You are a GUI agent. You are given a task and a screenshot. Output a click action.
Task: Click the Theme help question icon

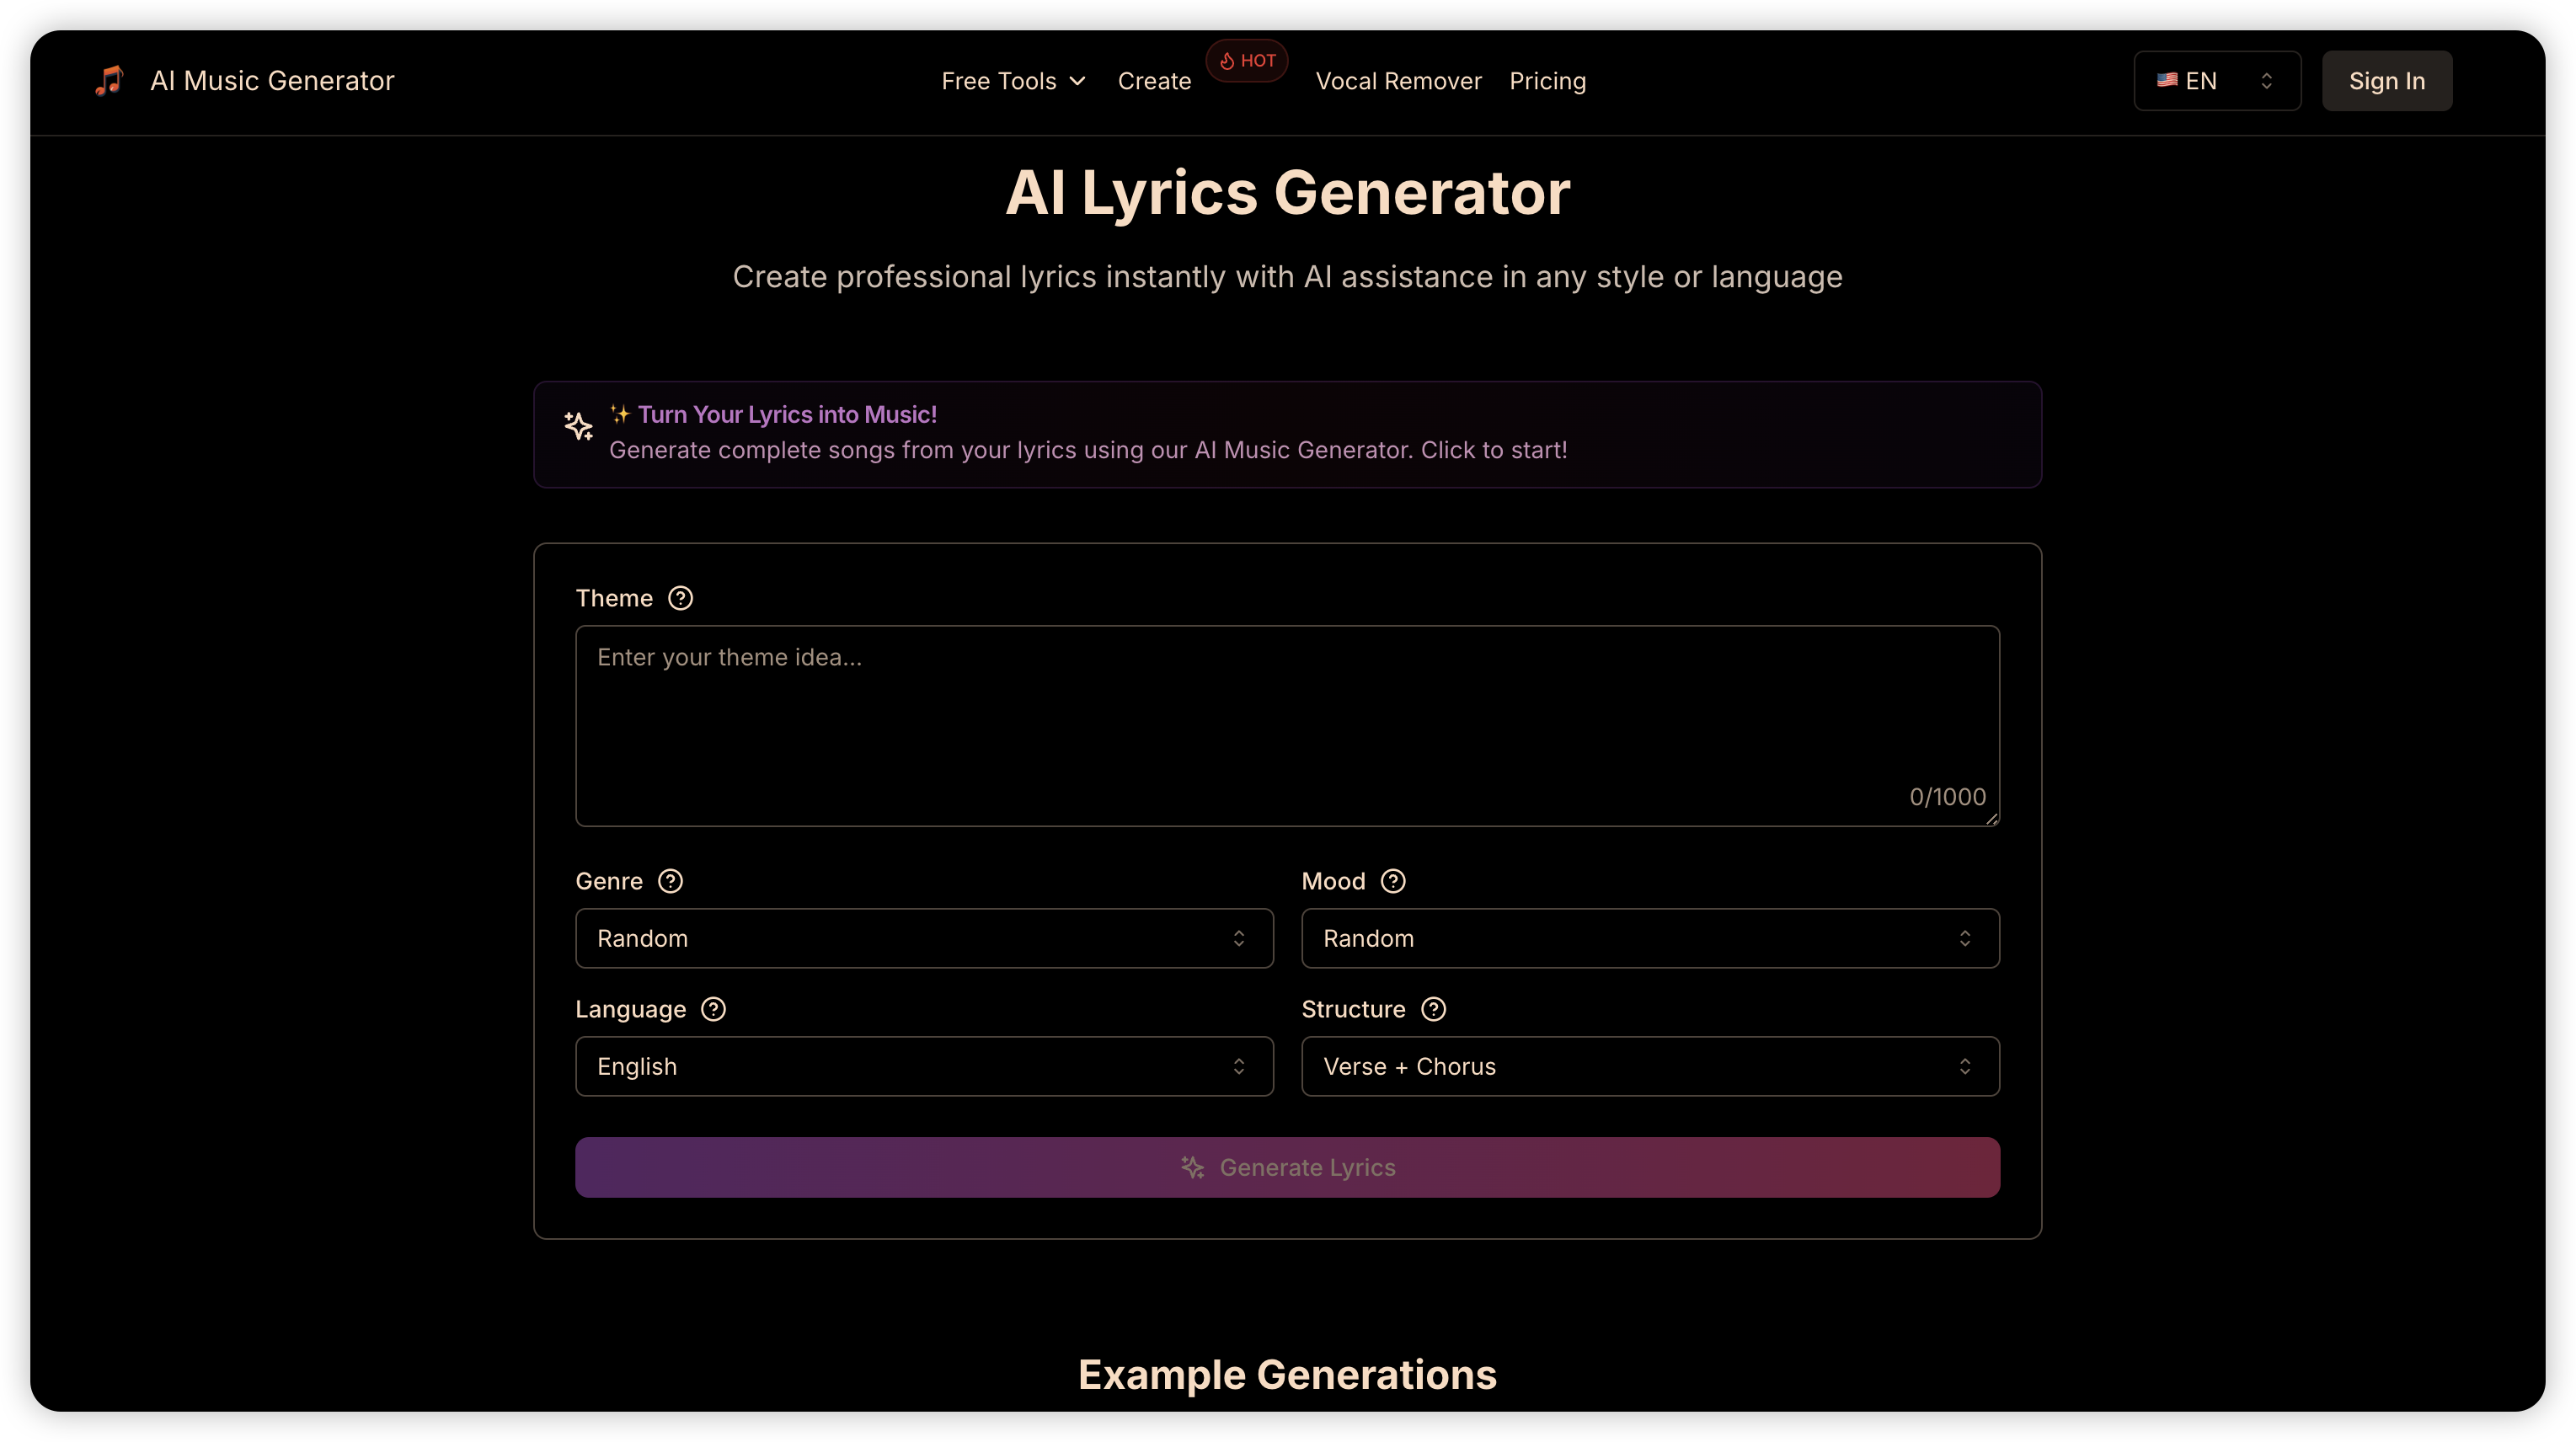(x=680, y=598)
